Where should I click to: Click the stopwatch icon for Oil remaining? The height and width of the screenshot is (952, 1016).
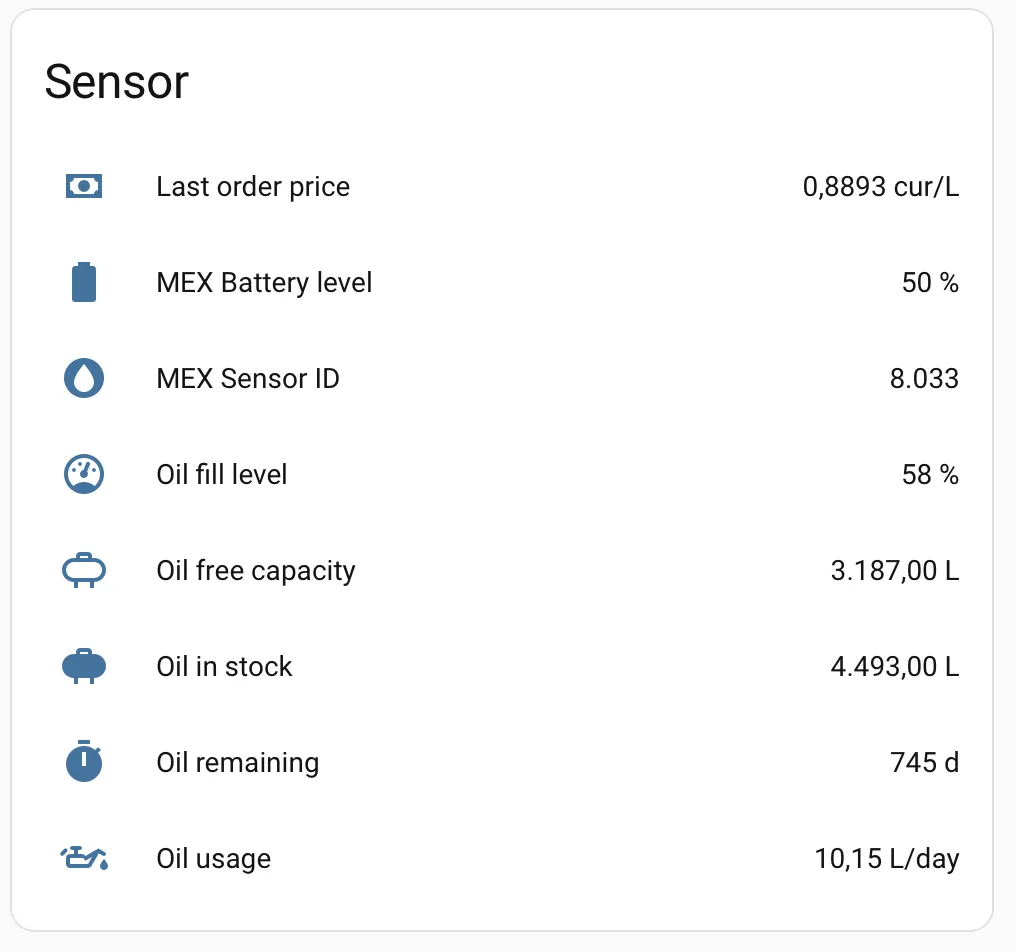pyautogui.click(x=84, y=761)
